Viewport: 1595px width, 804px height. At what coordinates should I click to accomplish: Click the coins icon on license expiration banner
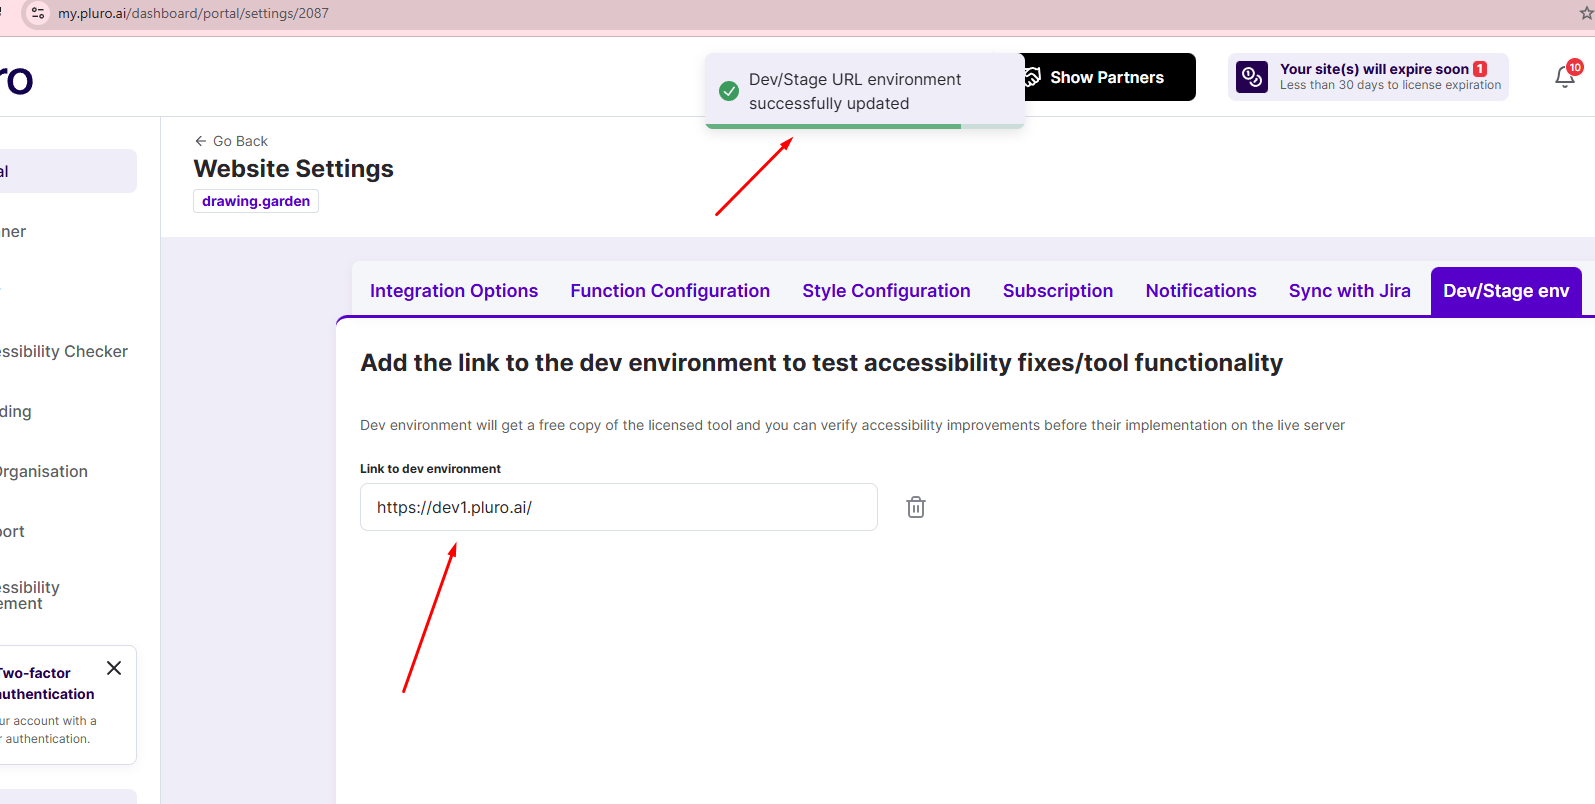[x=1252, y=76]
